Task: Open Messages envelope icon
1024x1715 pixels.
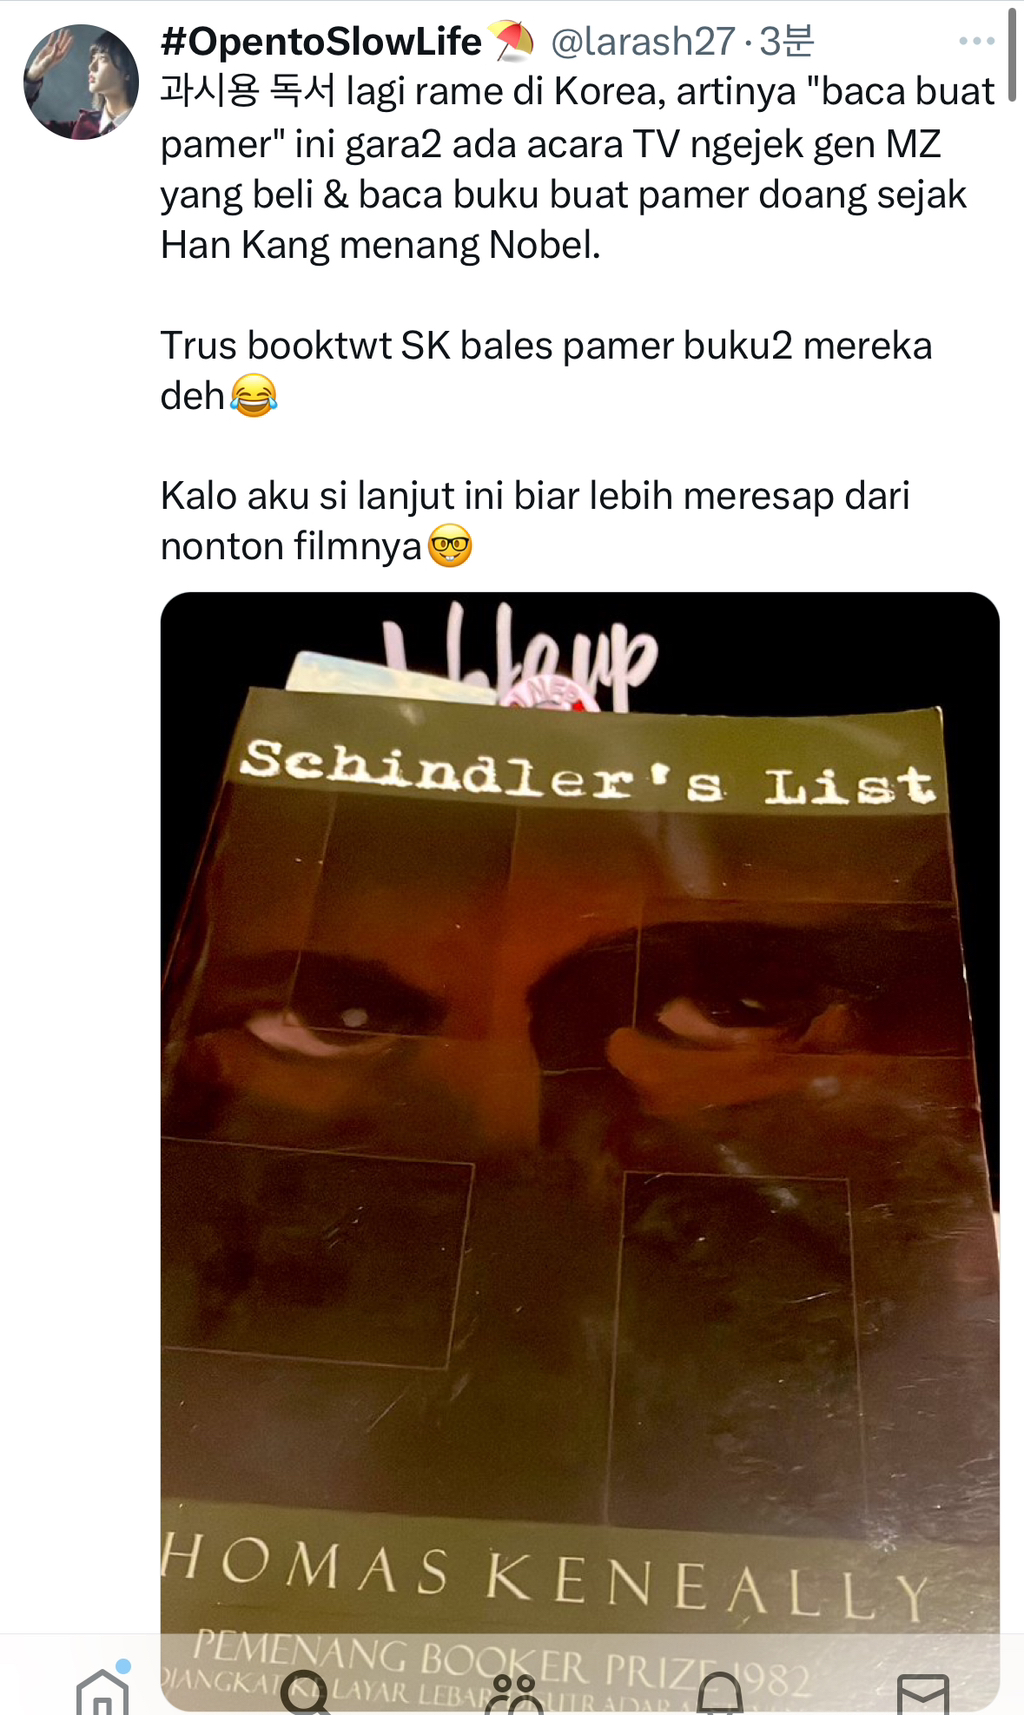Action: [x=923, y=1694]
